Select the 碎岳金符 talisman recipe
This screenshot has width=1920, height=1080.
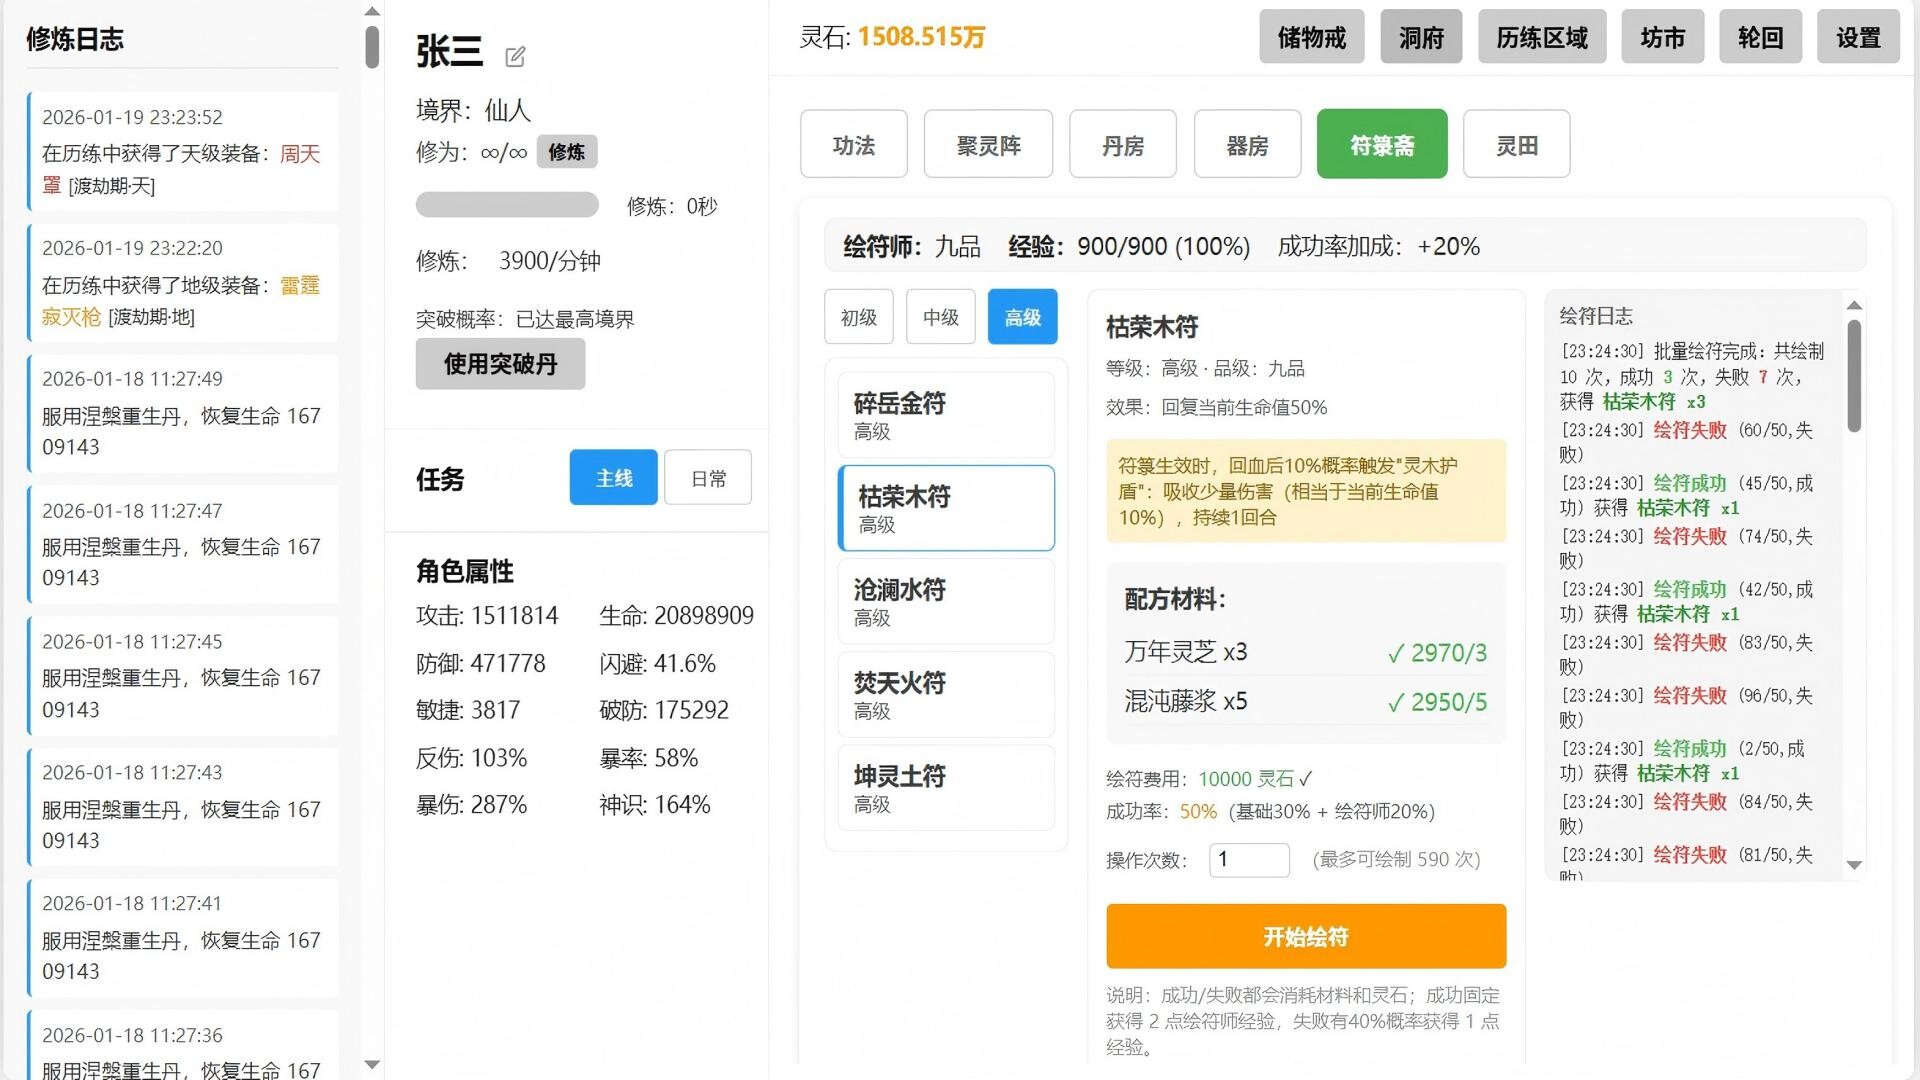point(945,414)
